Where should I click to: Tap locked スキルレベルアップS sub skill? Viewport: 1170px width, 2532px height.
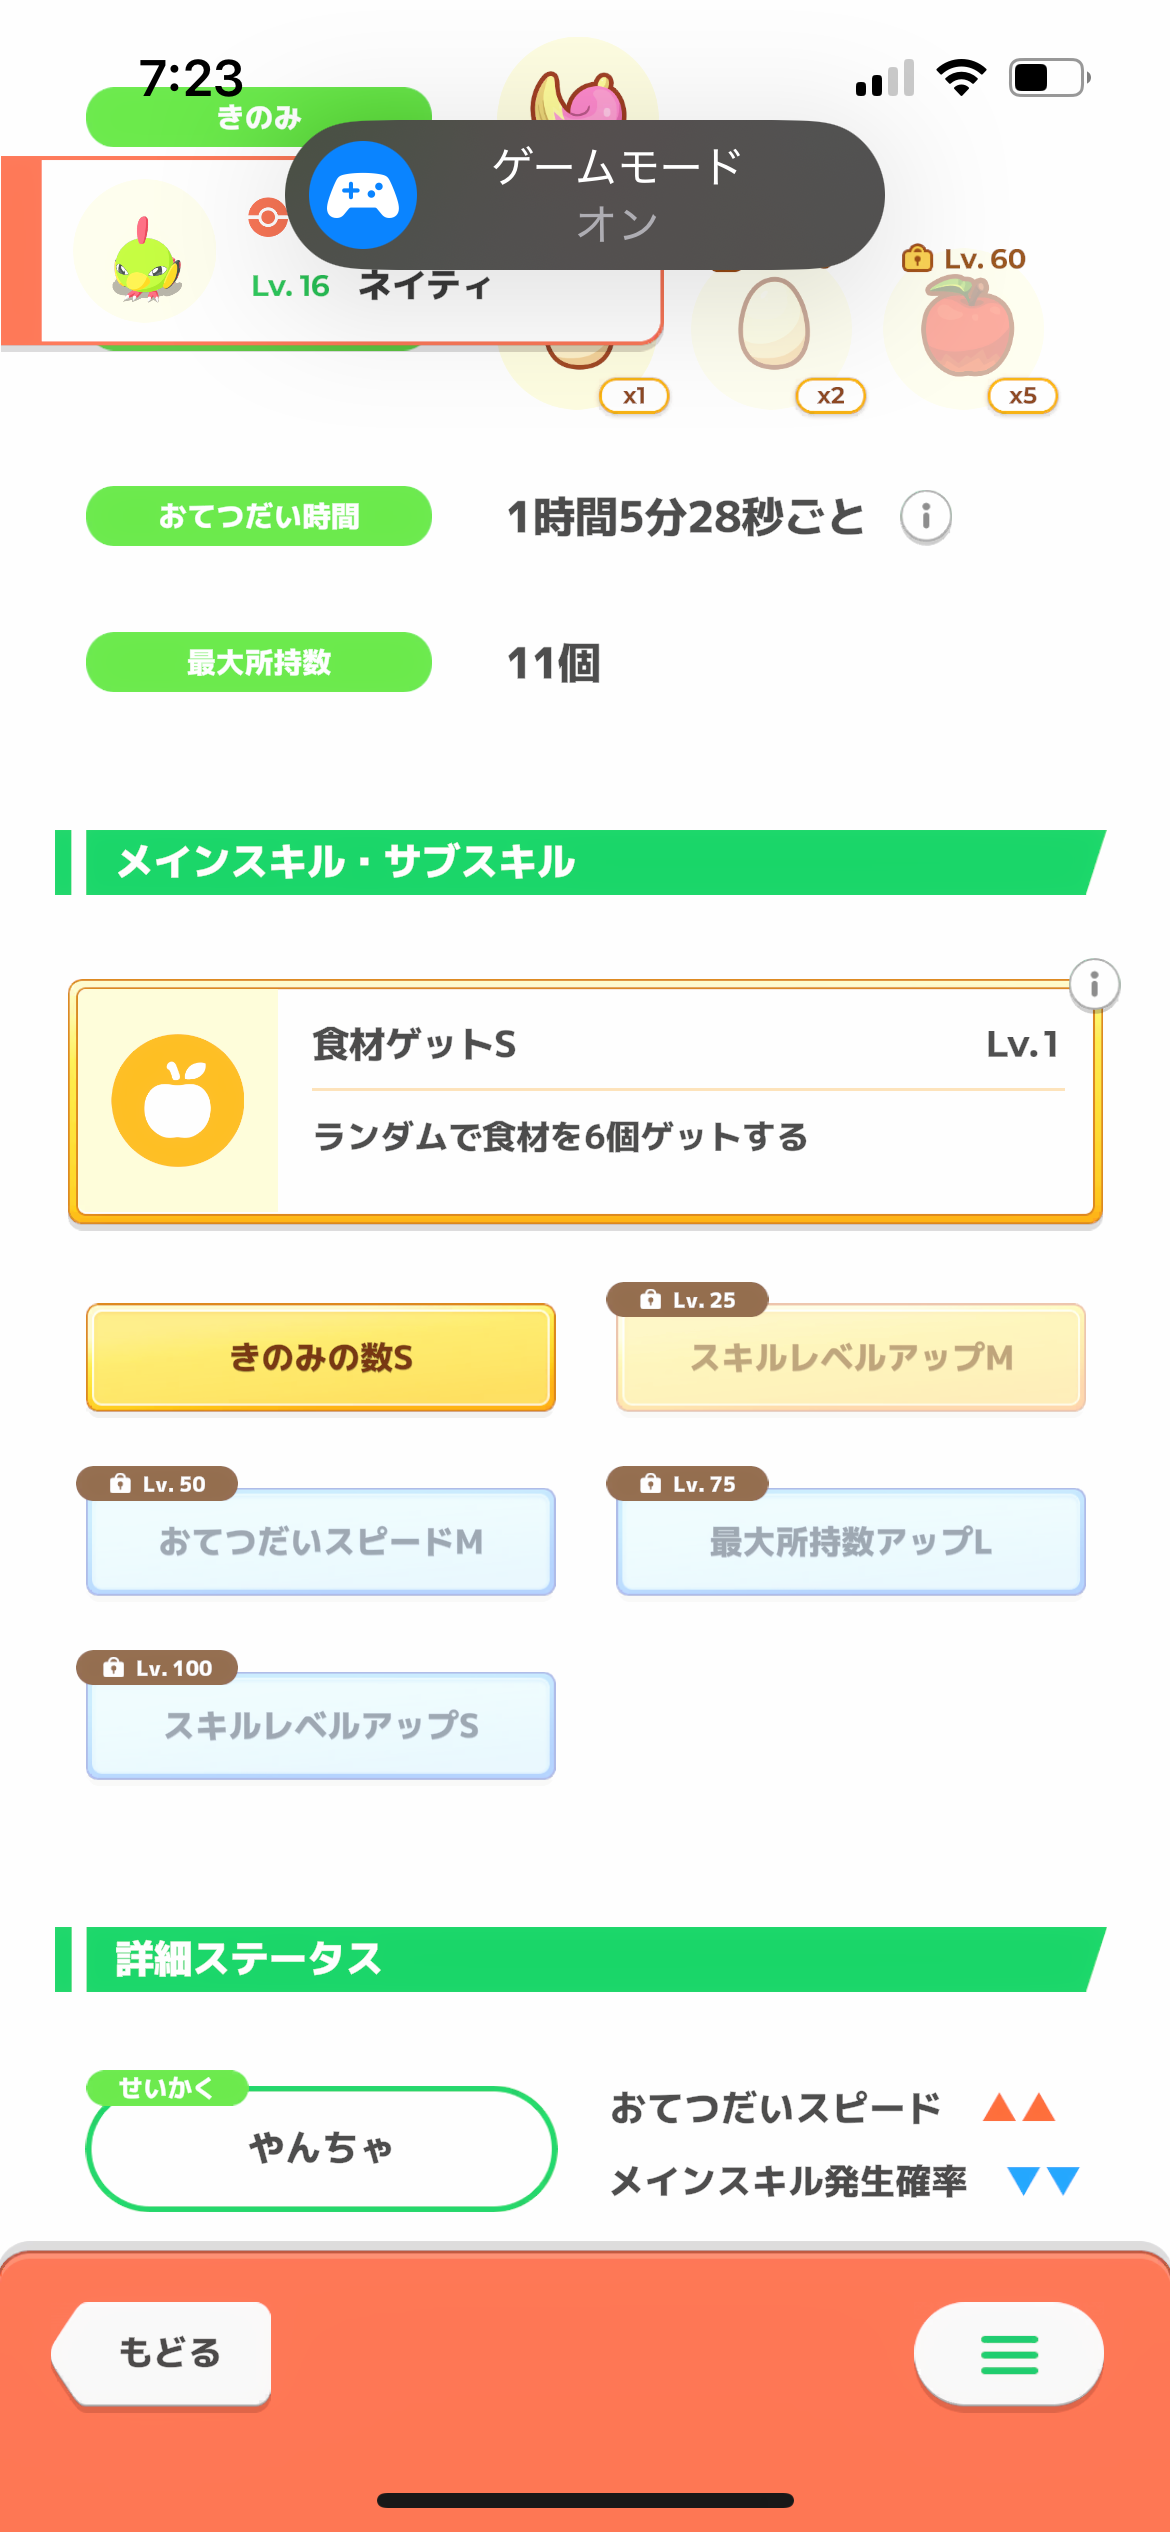point(321,1725)
